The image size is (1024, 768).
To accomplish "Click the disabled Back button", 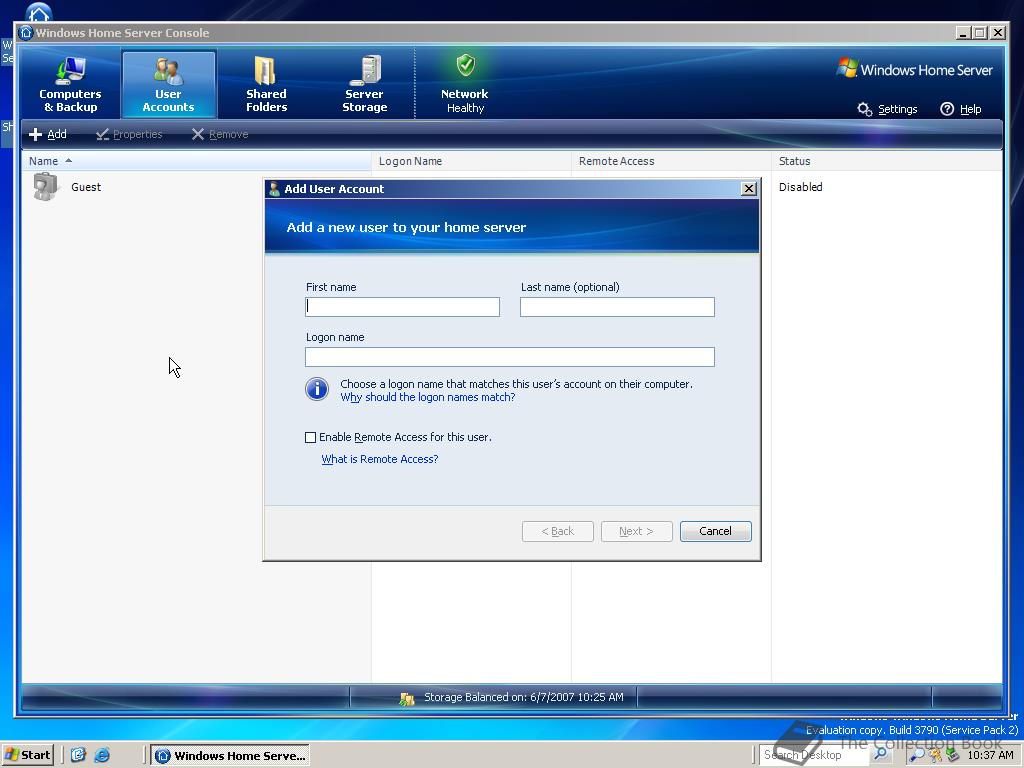I will 558,531.
